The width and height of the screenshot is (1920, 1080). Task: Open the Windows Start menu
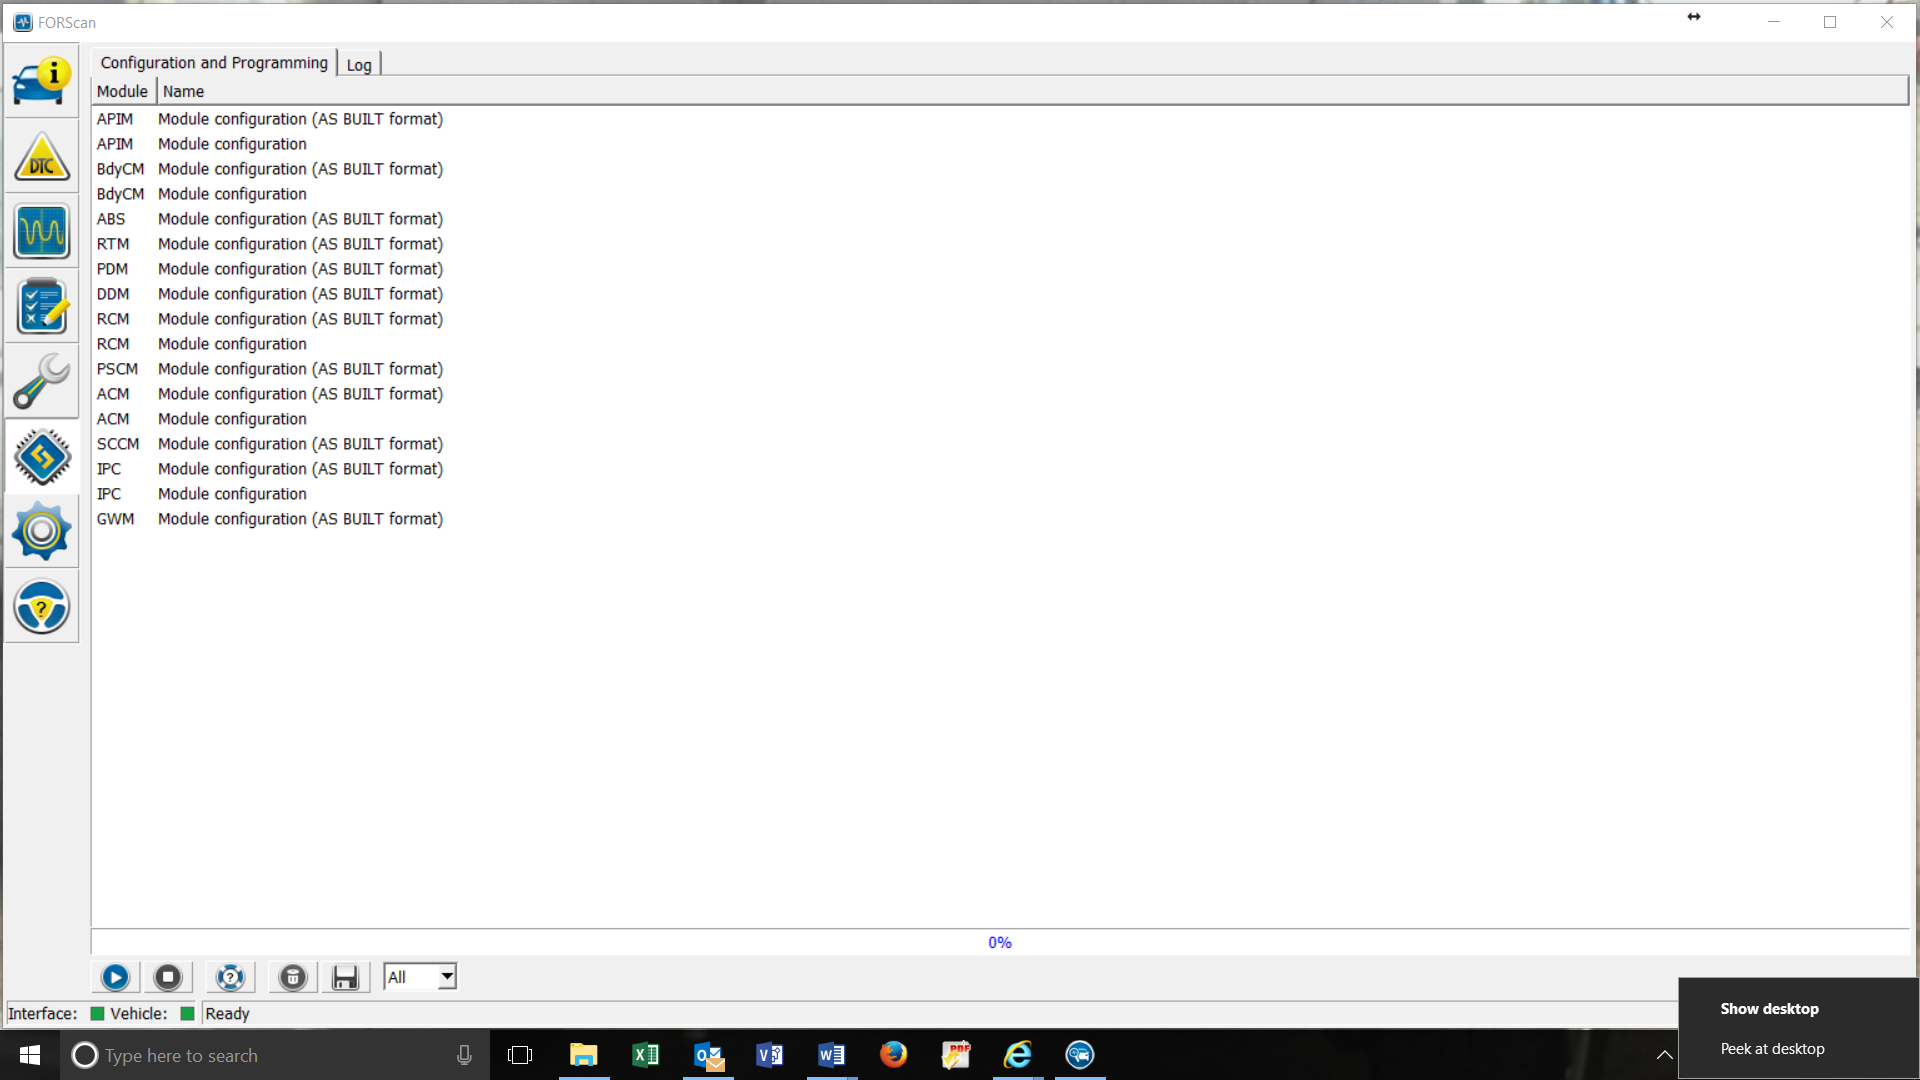coord(29,1055)
